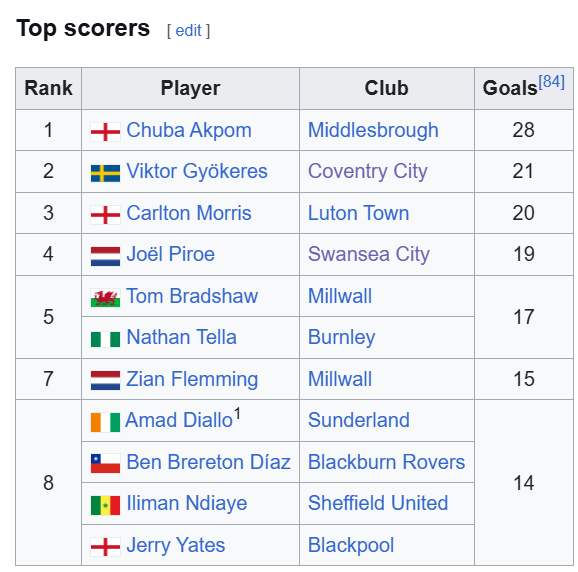Visit Carlton Morris player link

(189, 213)
